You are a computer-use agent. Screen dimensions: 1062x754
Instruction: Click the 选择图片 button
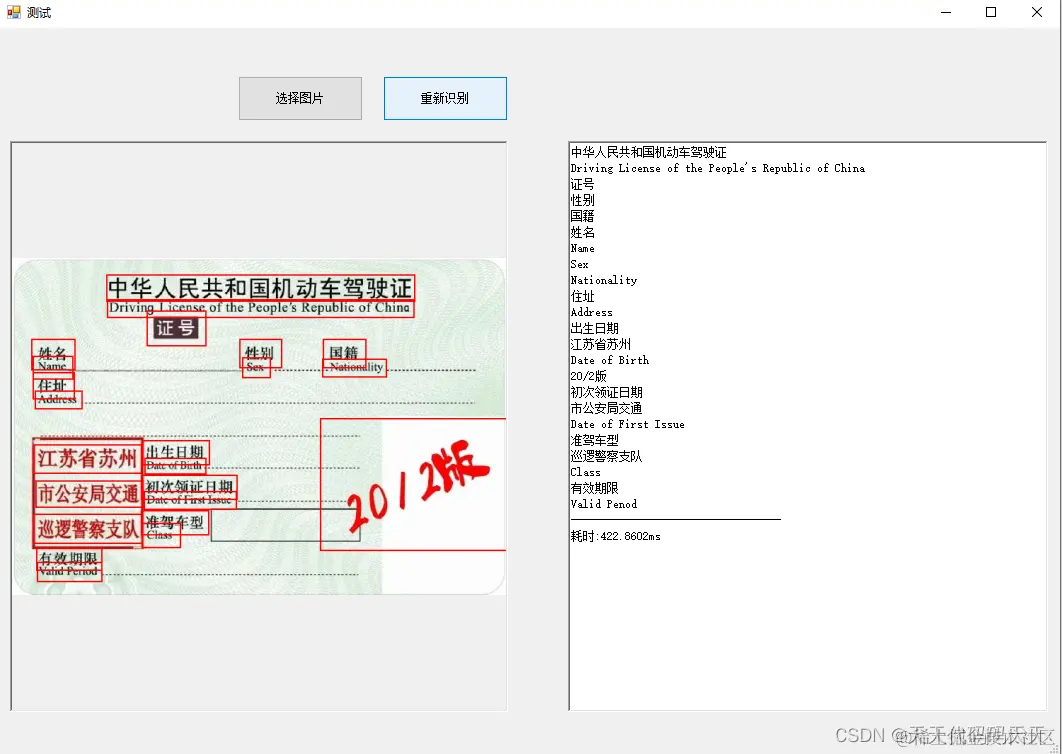[x=300, y=98]
